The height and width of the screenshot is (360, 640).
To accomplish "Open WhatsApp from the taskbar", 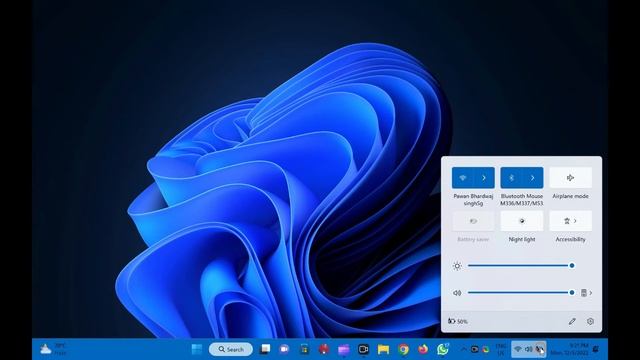I will pyautogui.click(x=443, y=349).
